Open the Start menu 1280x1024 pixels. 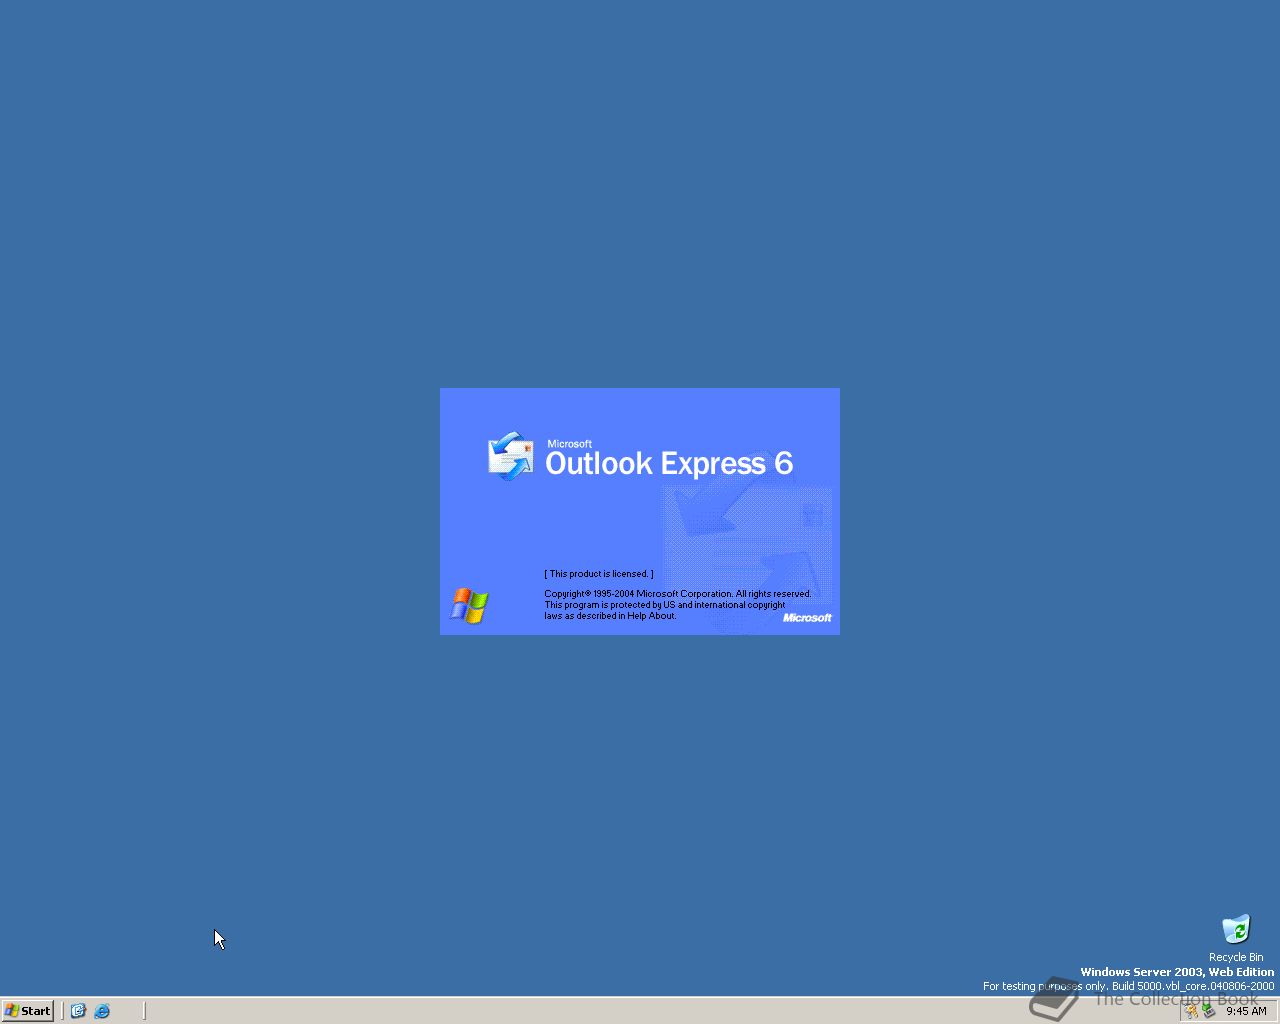point(27,1011)
